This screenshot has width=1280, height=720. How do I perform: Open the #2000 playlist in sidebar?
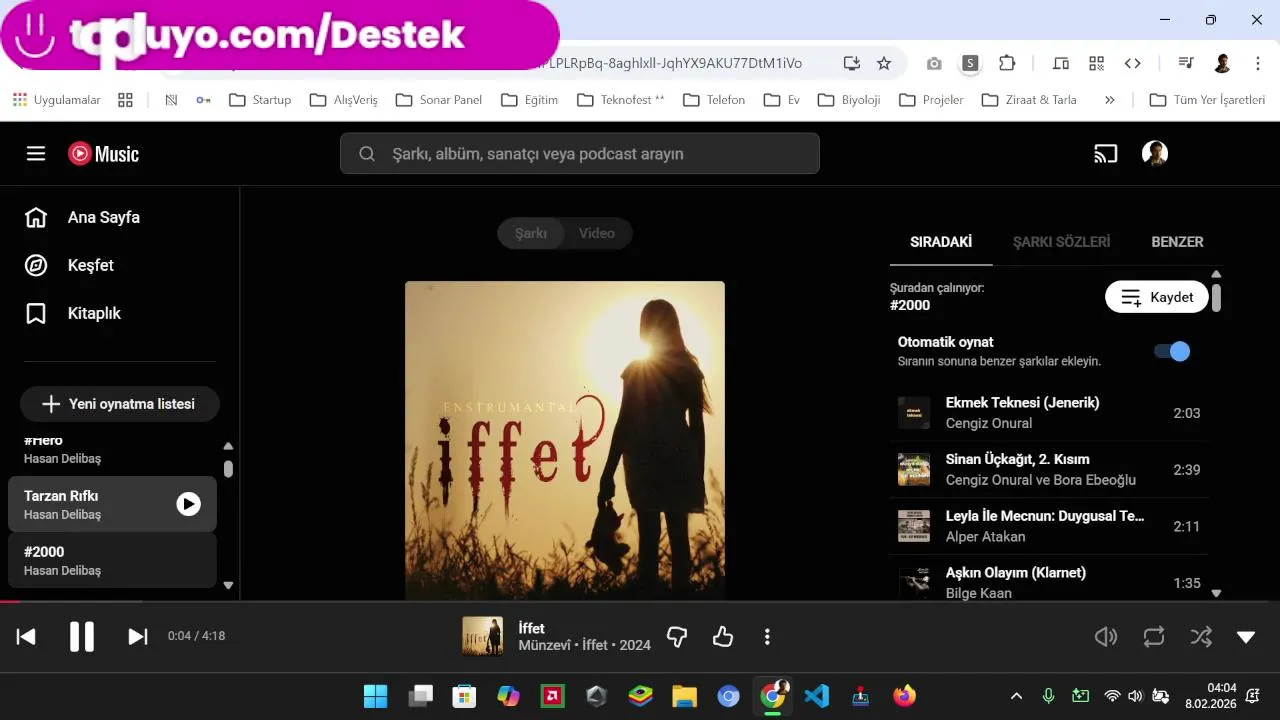point(112,560)
